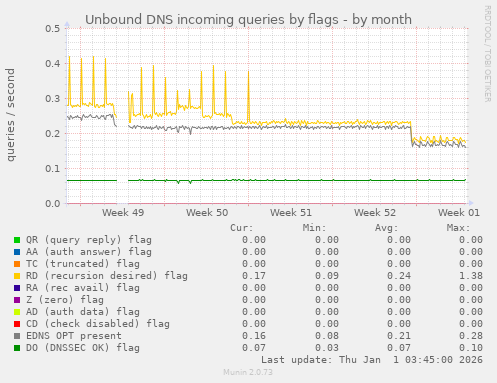Click the DO flag min value 0.03
This screenshot has width=497, height=383.
pyautogui.click(x=327, y=348)
